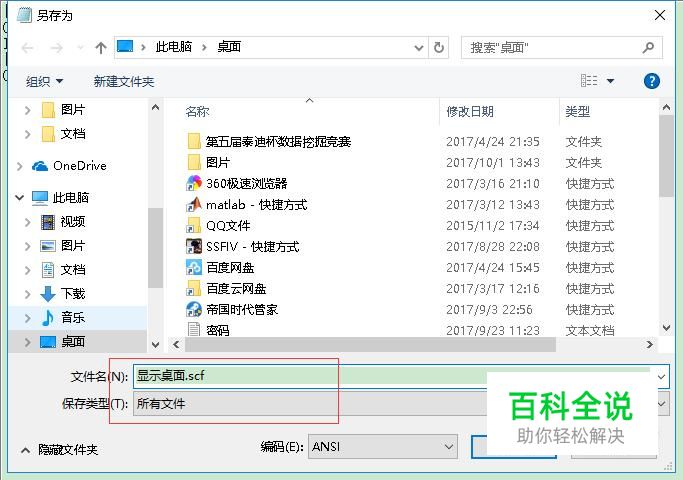Select the 百度云网盘 shortcut icon
This screenshot has height=480, width=683.
tap(194, 288)
